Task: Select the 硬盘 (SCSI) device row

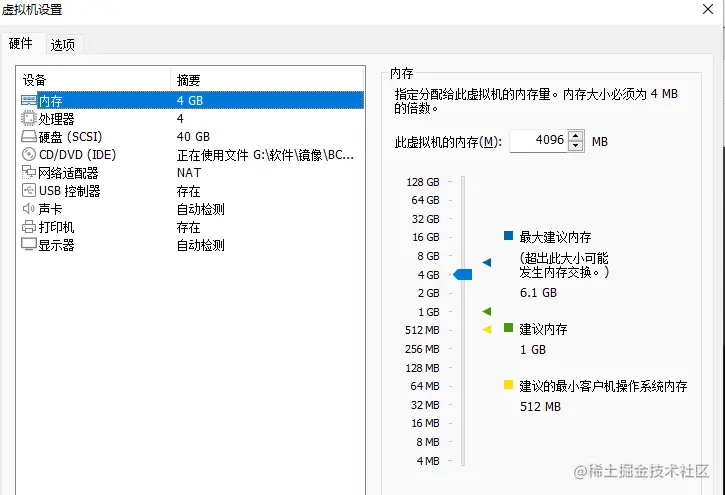Action: [190, 137]
